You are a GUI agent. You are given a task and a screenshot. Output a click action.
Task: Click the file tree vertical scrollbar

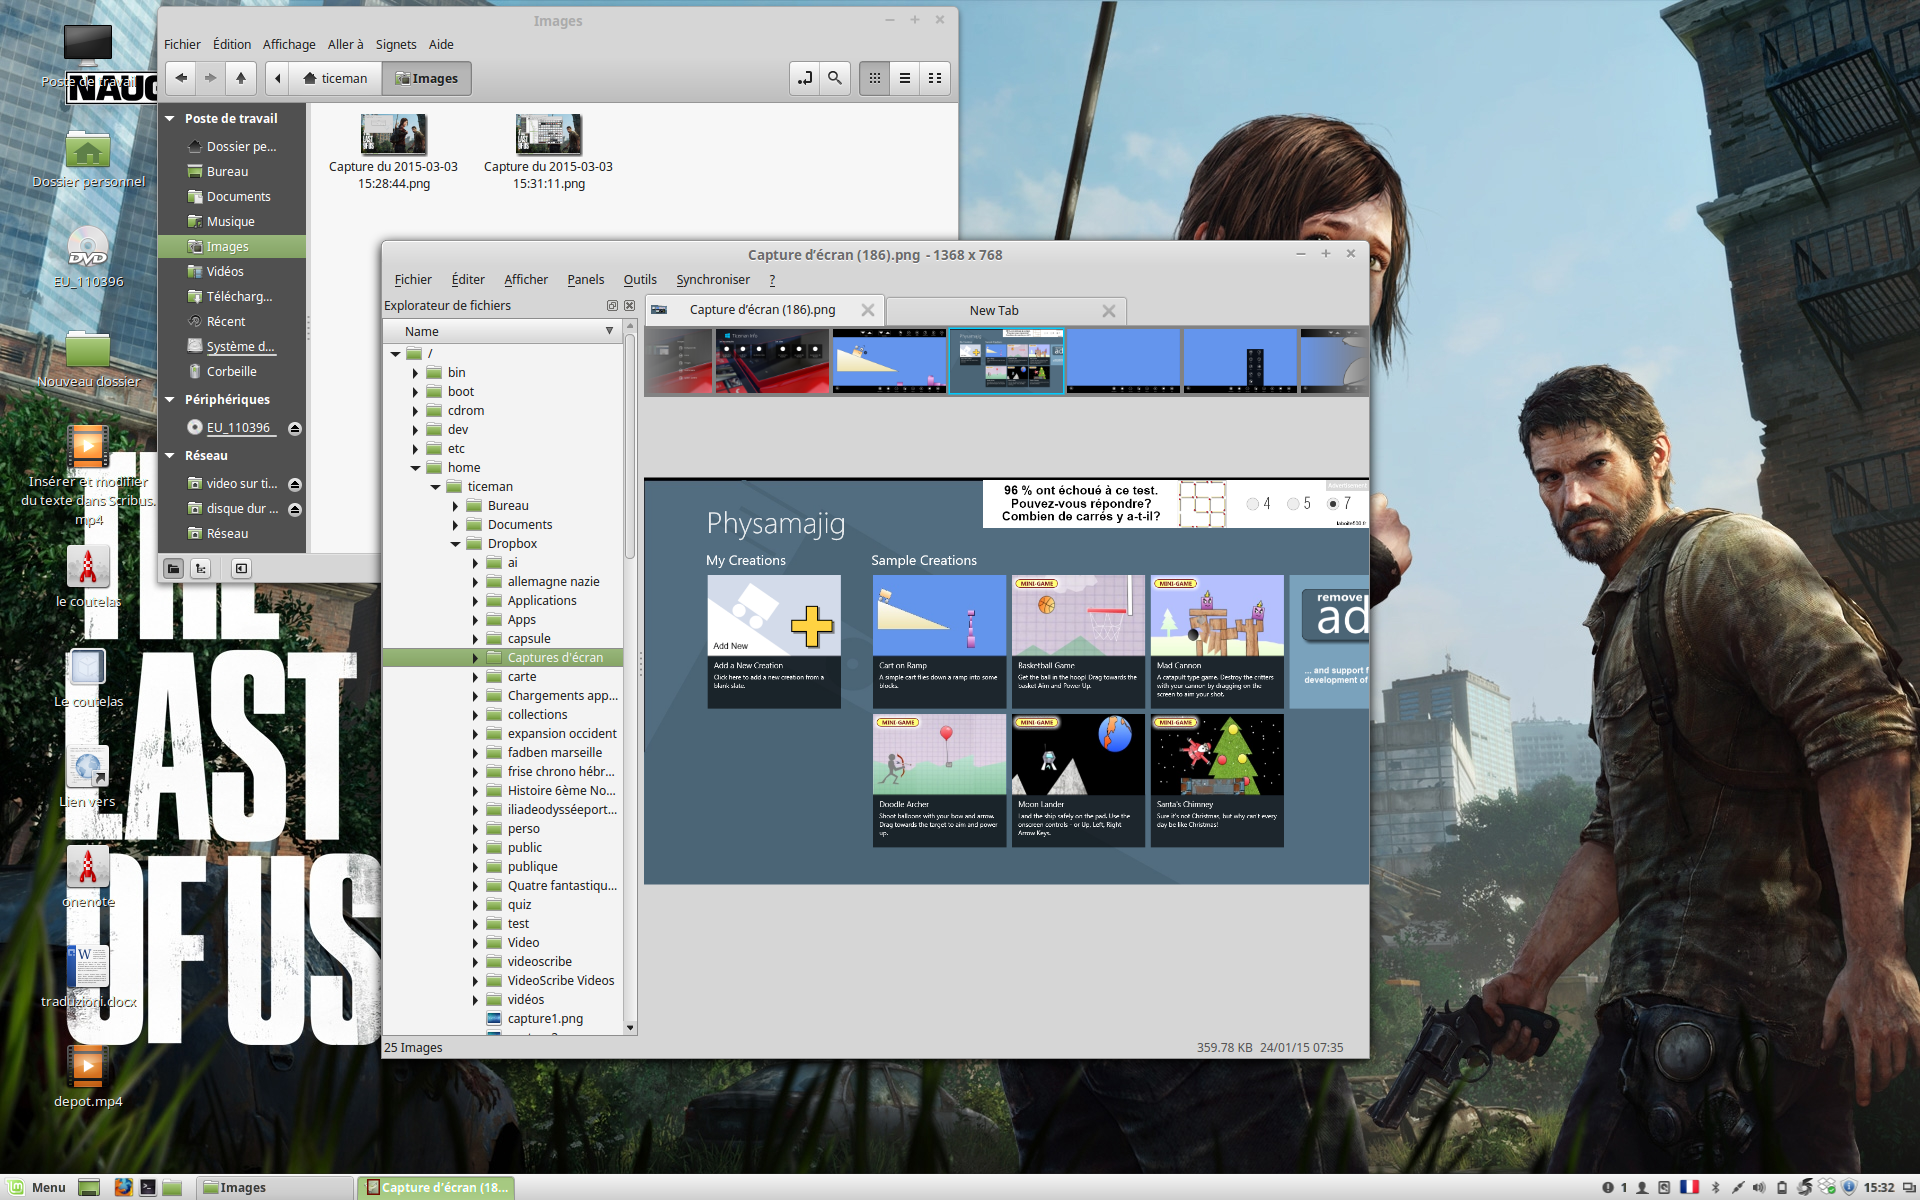630,448
